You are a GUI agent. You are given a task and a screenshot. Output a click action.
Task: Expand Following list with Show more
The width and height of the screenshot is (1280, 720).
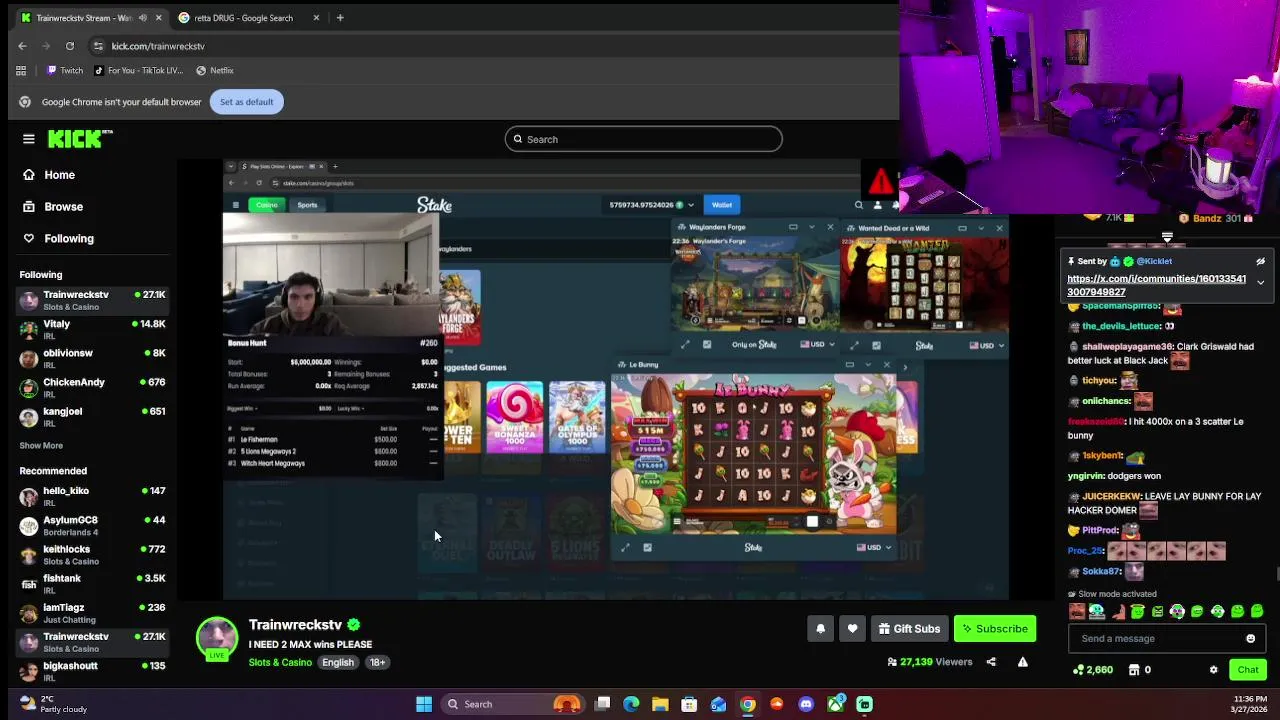pos(41,446)
